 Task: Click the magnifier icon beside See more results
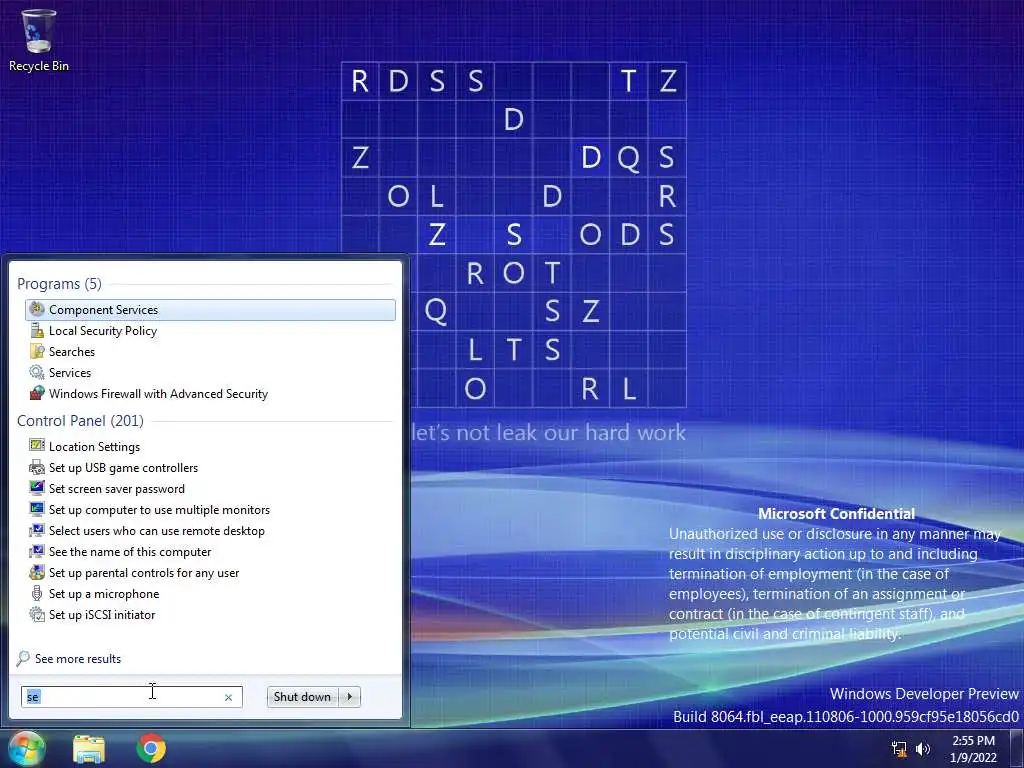pyautogui.click(x=23, y=658)
